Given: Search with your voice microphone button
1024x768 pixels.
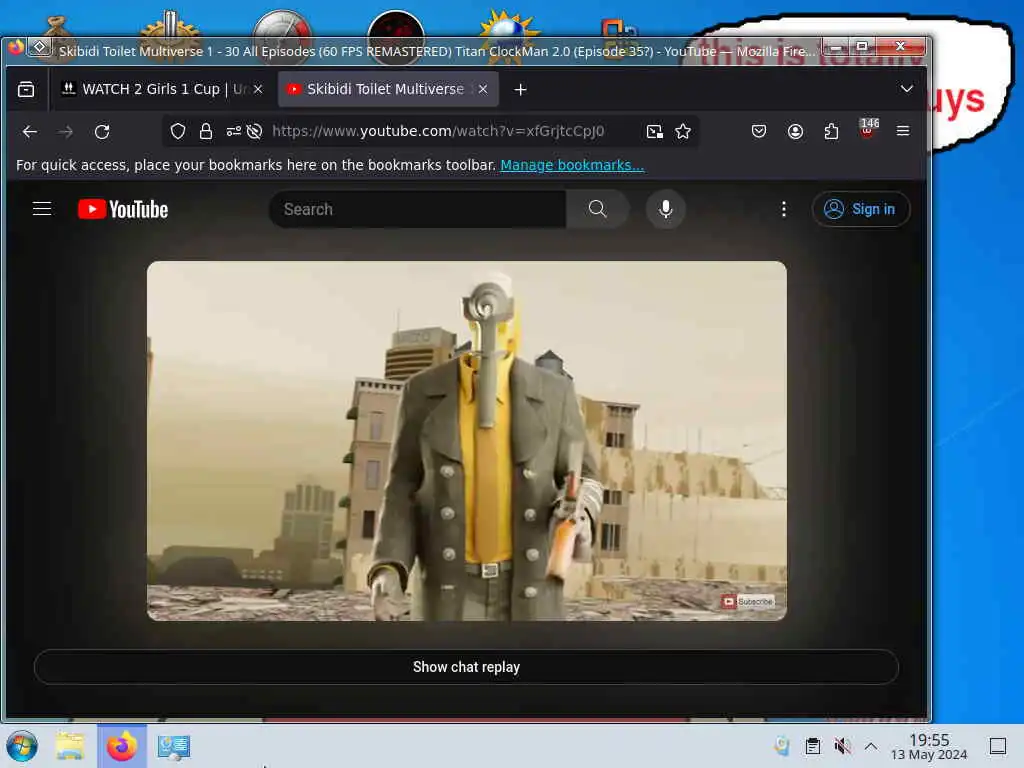Looking at the screenshot, I should point(665,209).
